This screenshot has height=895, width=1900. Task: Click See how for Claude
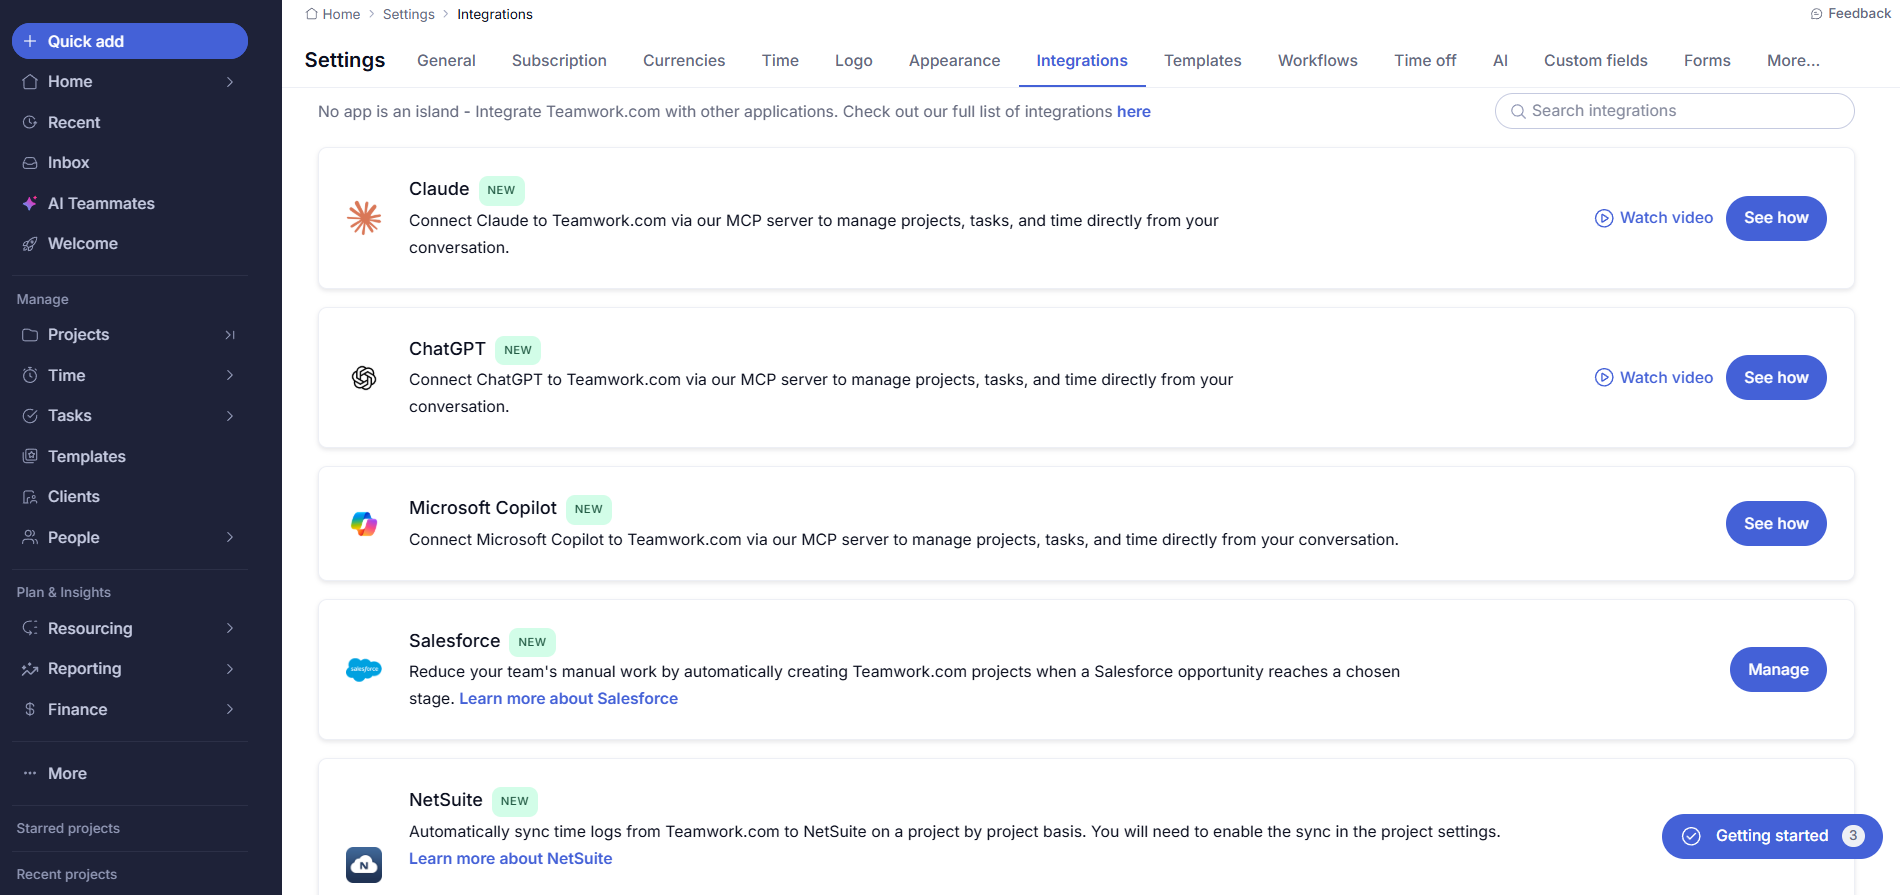click(x=1776, y=218)
